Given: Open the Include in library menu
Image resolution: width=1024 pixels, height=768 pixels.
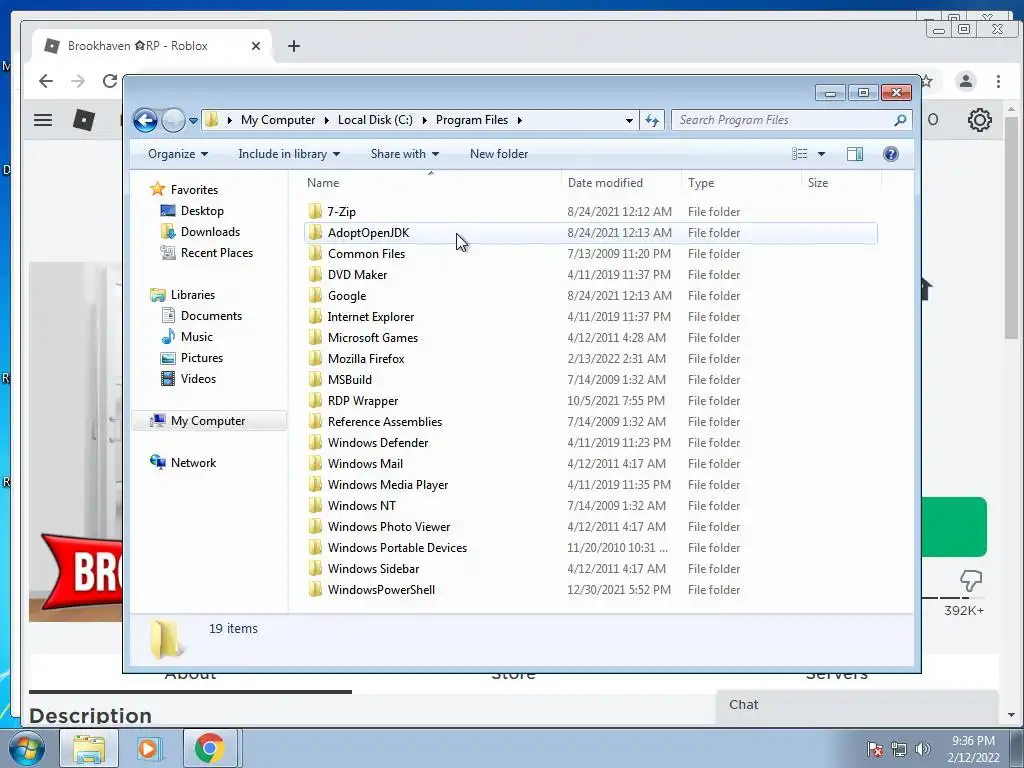Looking at the screenshot, I should tap(289, 154).
